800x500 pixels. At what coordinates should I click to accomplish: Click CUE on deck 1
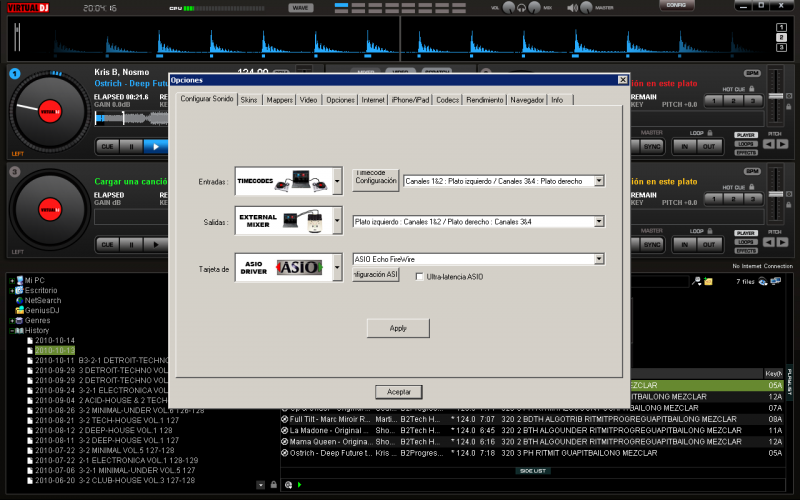point(107,146)
